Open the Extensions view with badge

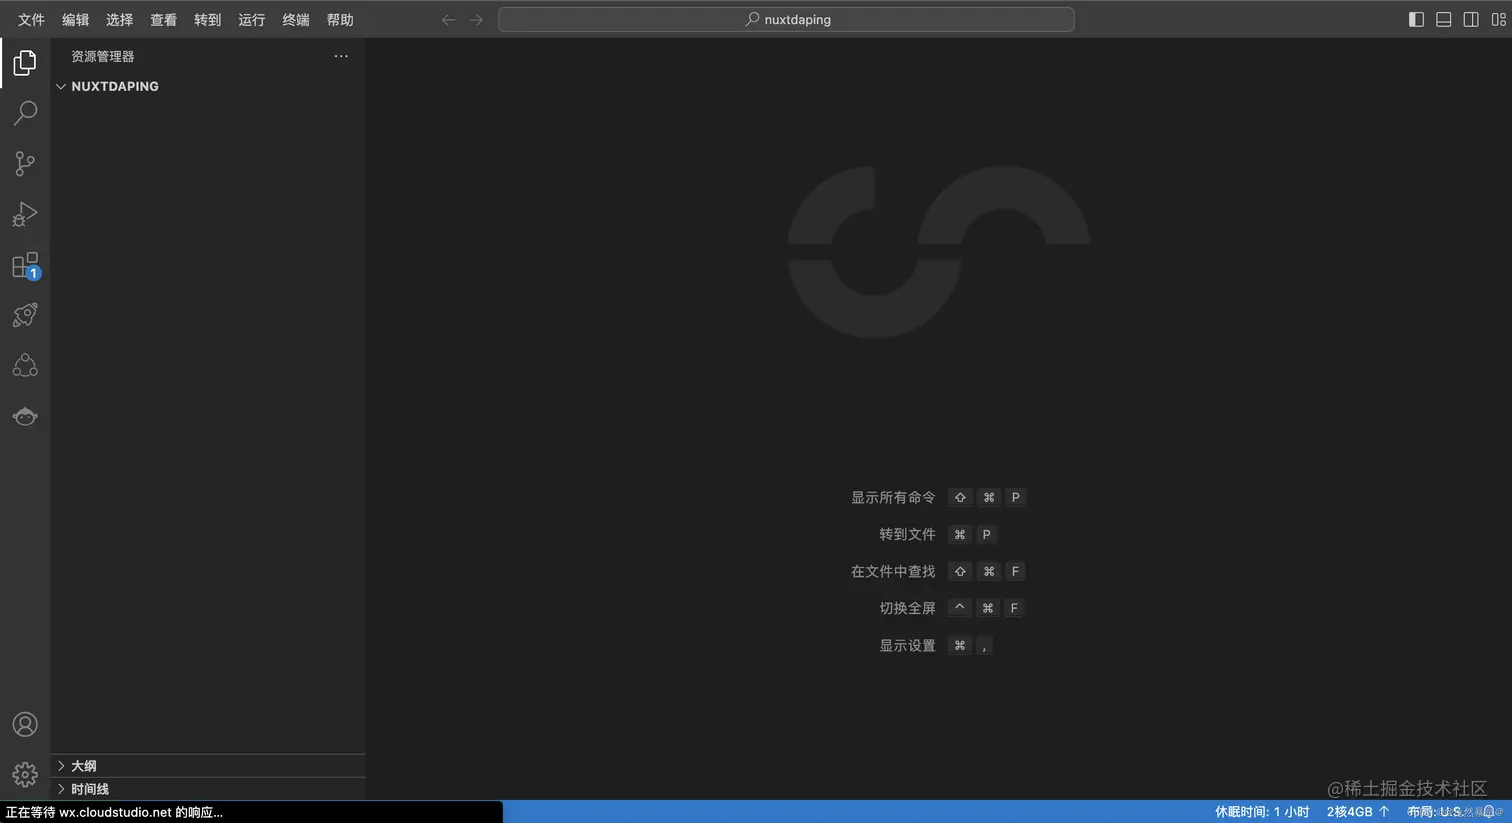coord(25,265)
